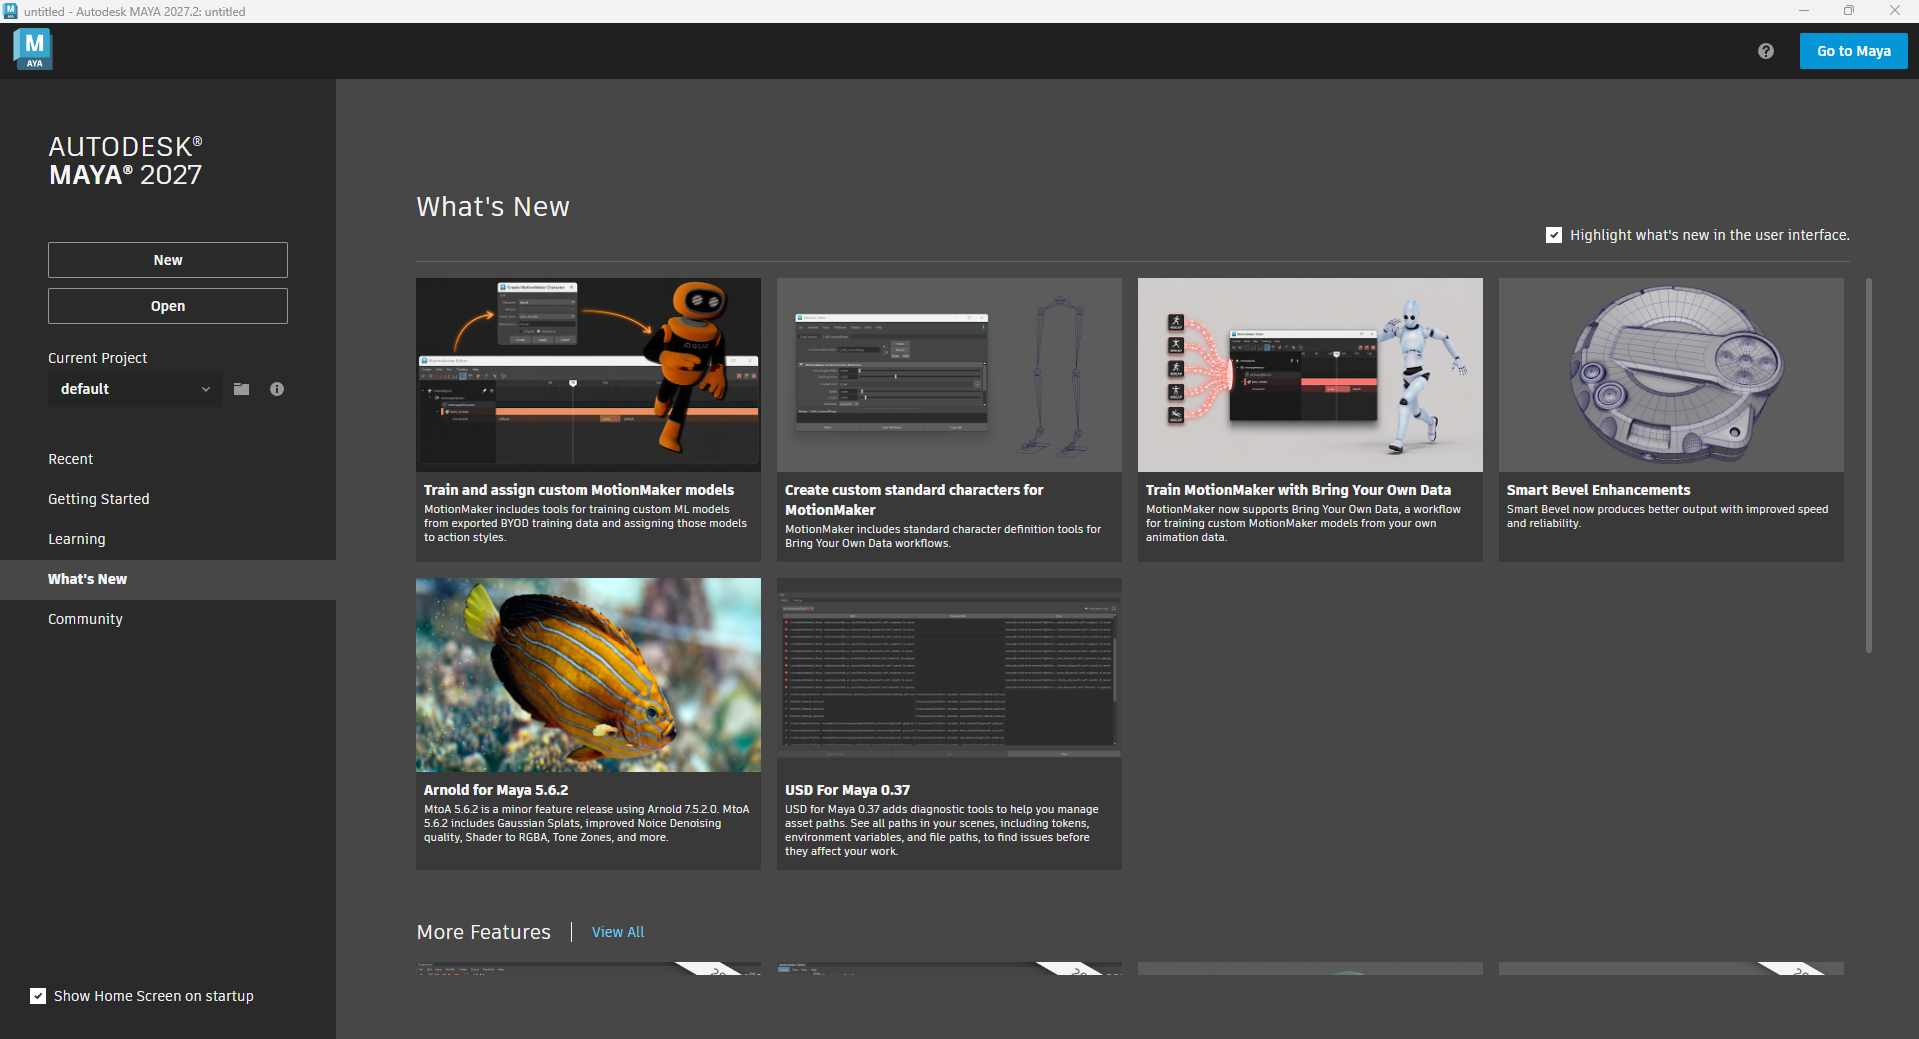Minimize the Maya window
This screenshot has width=1919, height=1039.
[x=1804, y=11]
